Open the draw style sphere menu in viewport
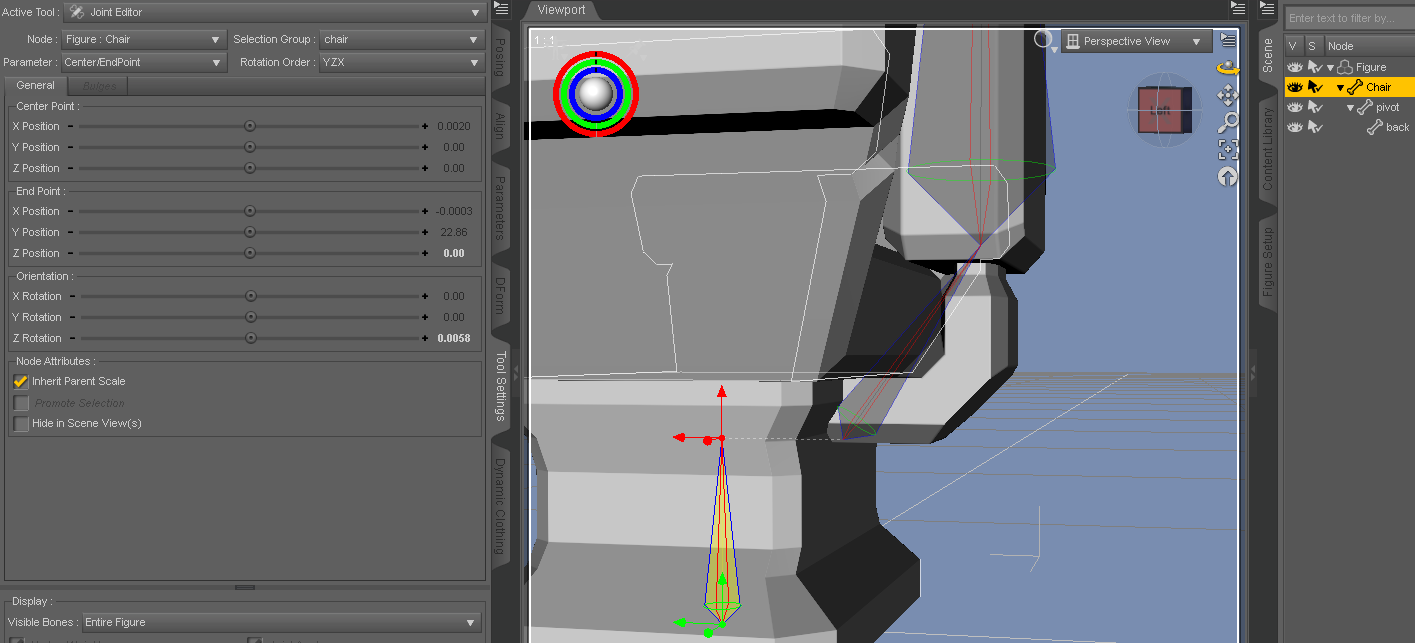1415x643 pixels. pos(1044,40)
